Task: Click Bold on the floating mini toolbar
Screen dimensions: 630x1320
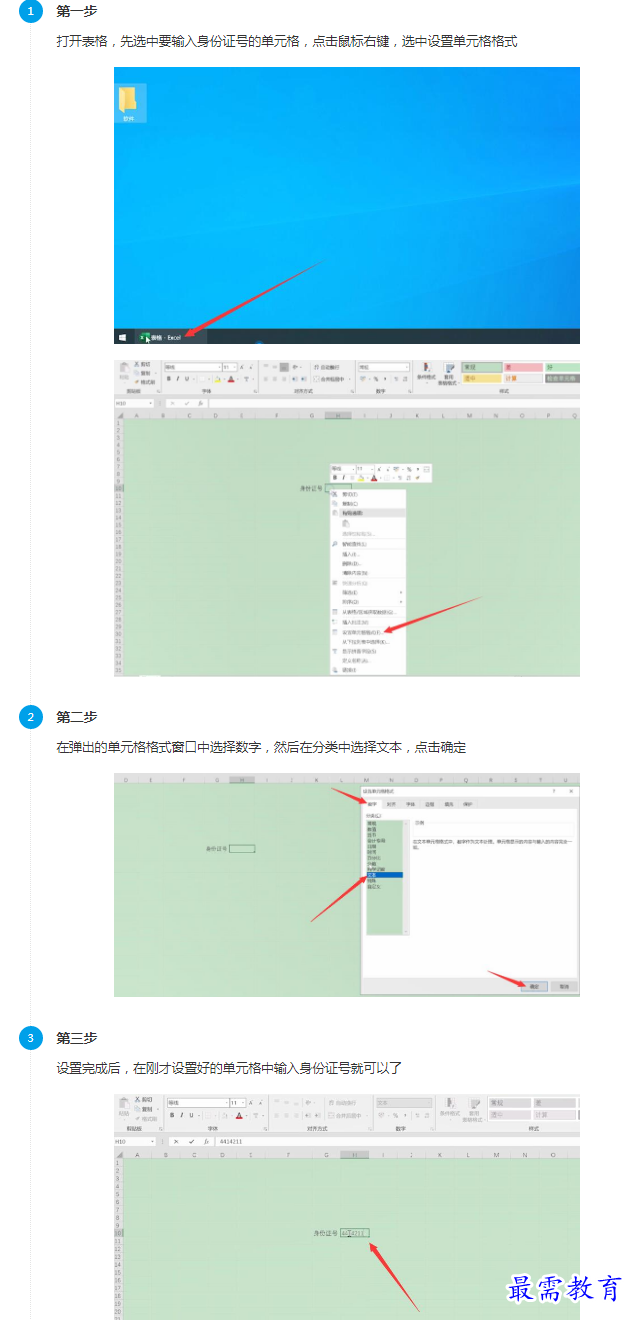Action: pyautogui.click(x=335, y=478)
